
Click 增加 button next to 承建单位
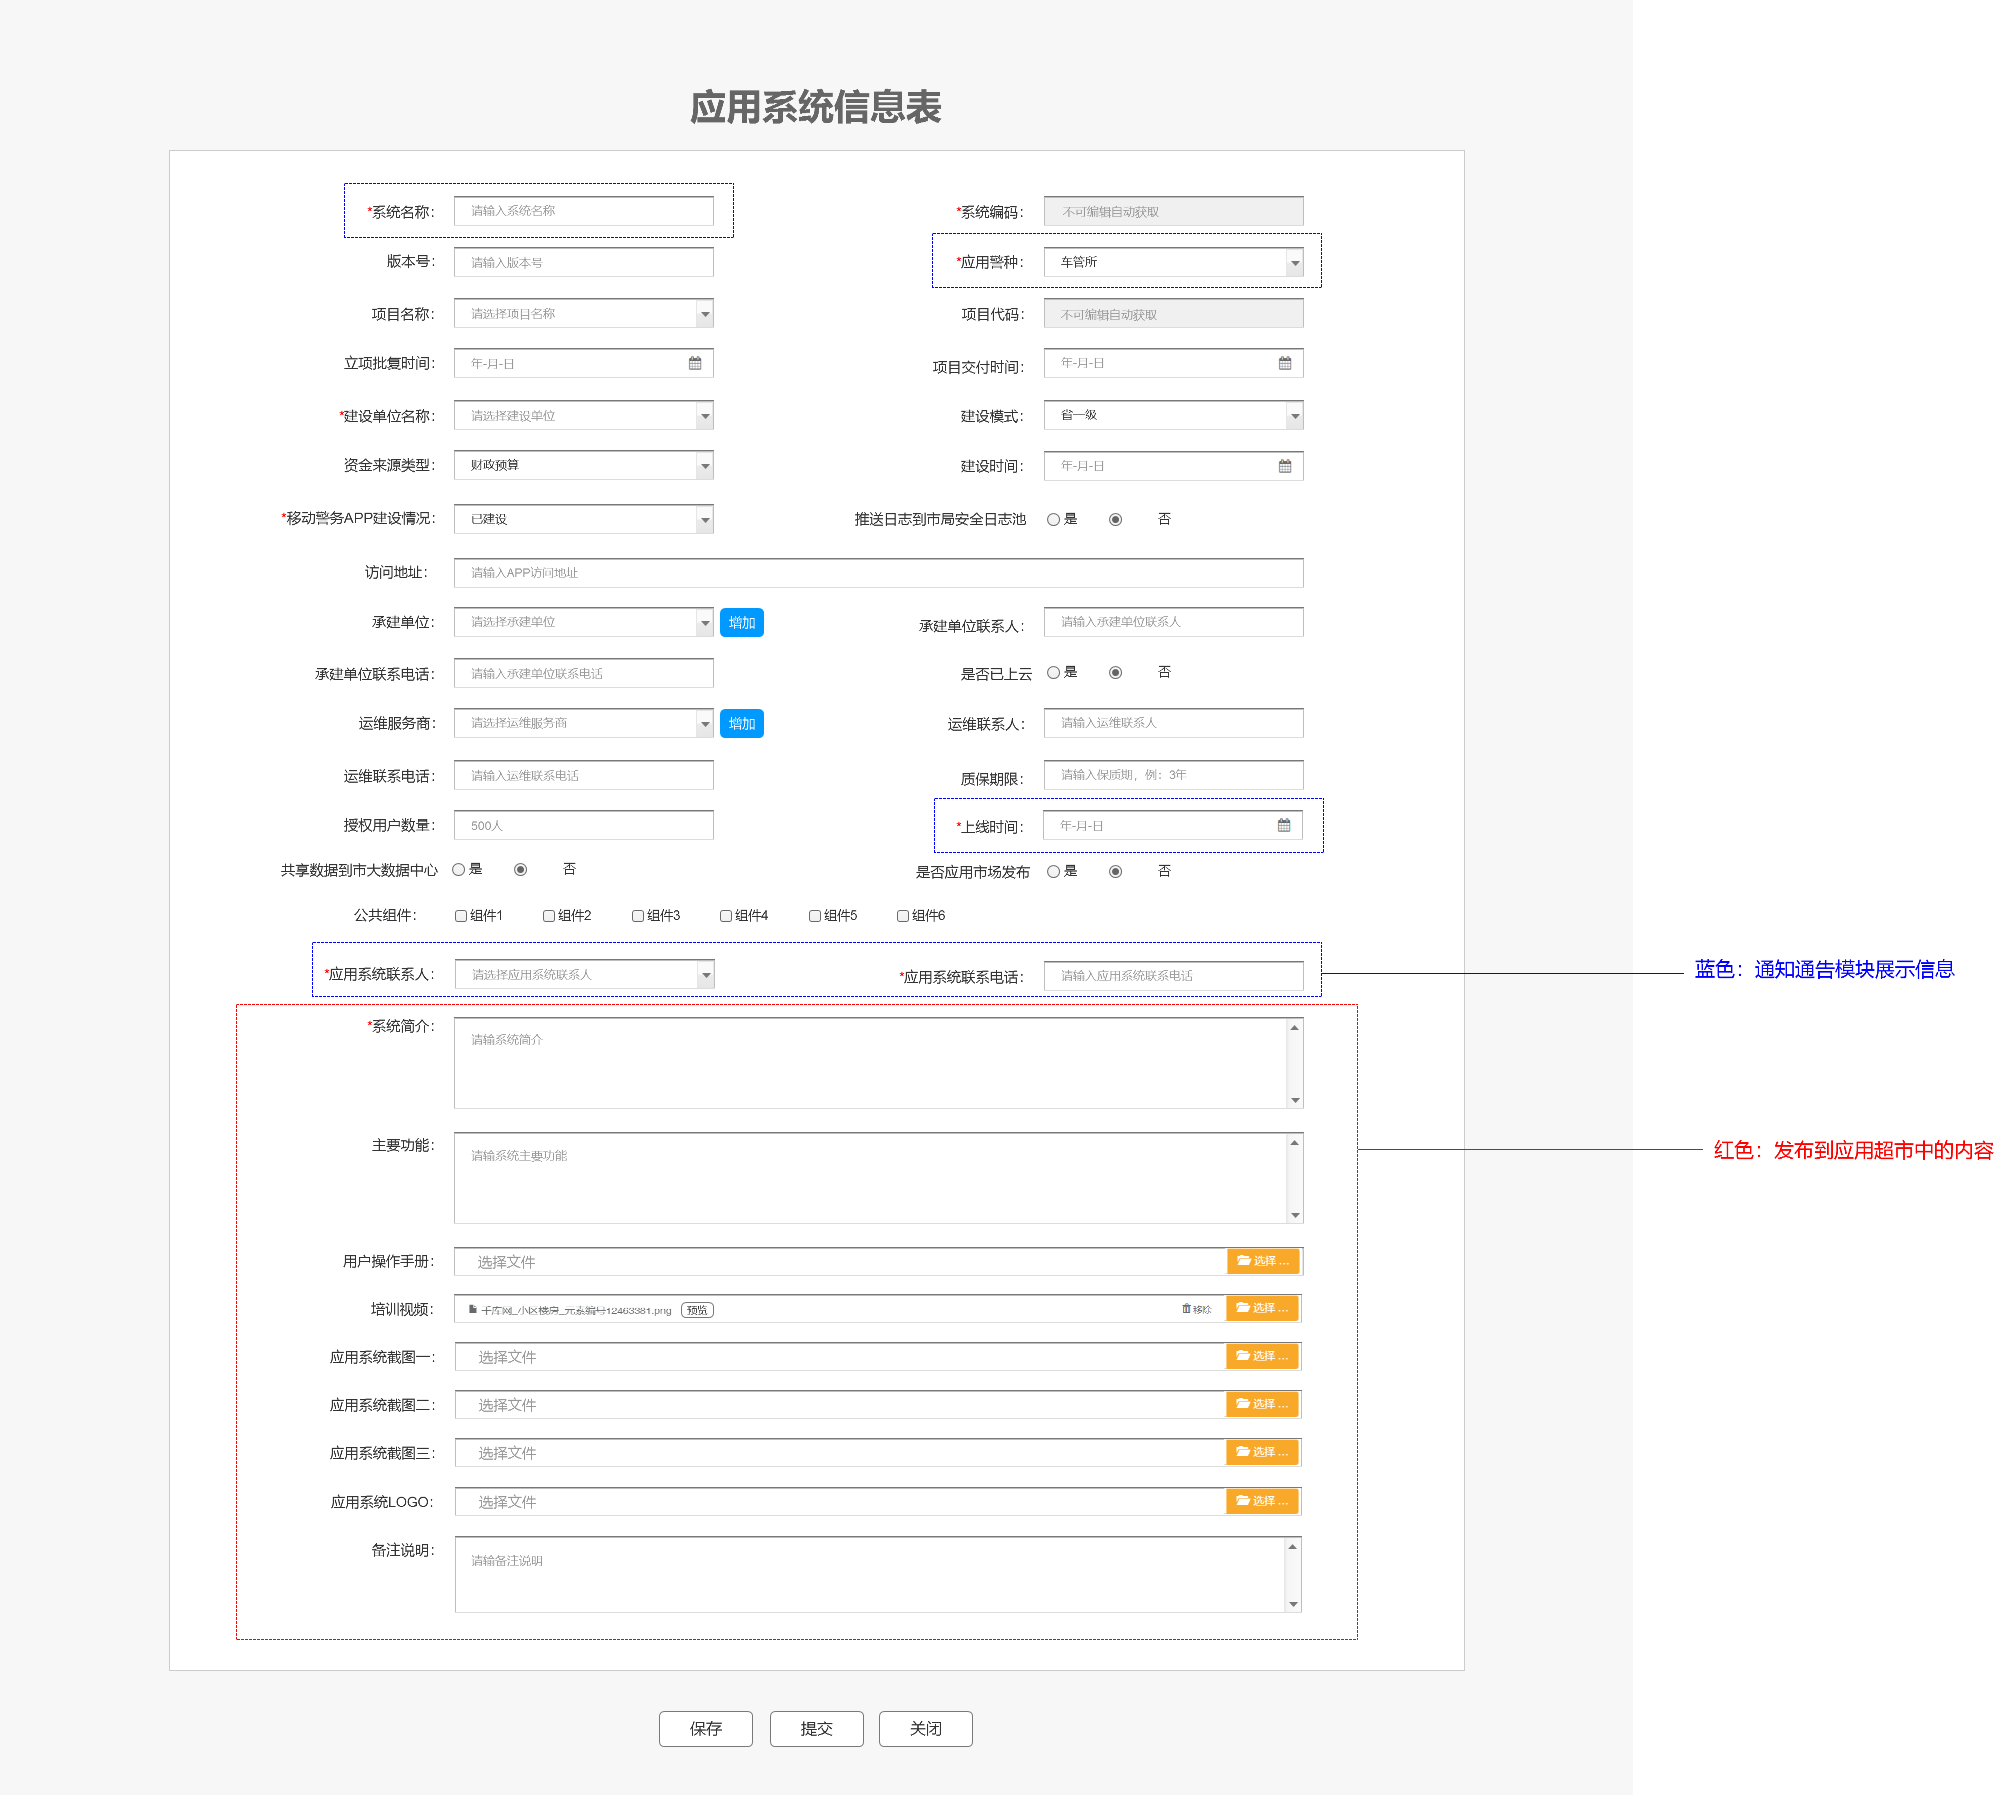742,623
